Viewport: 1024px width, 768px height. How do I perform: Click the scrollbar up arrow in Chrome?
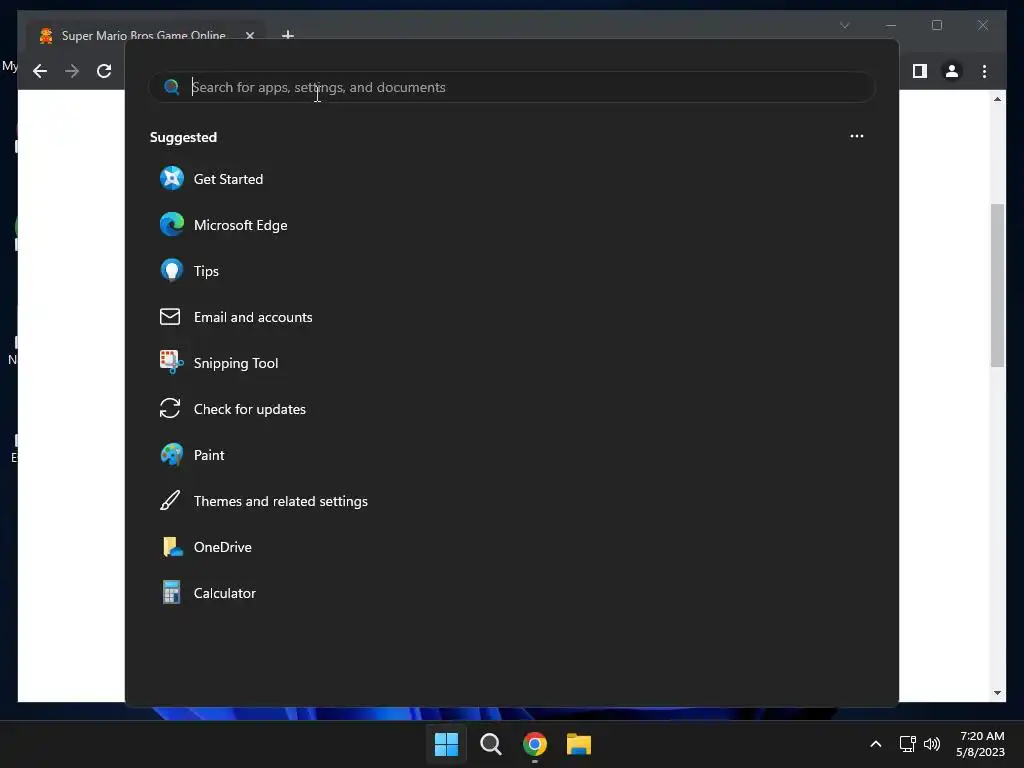point(997,99)
